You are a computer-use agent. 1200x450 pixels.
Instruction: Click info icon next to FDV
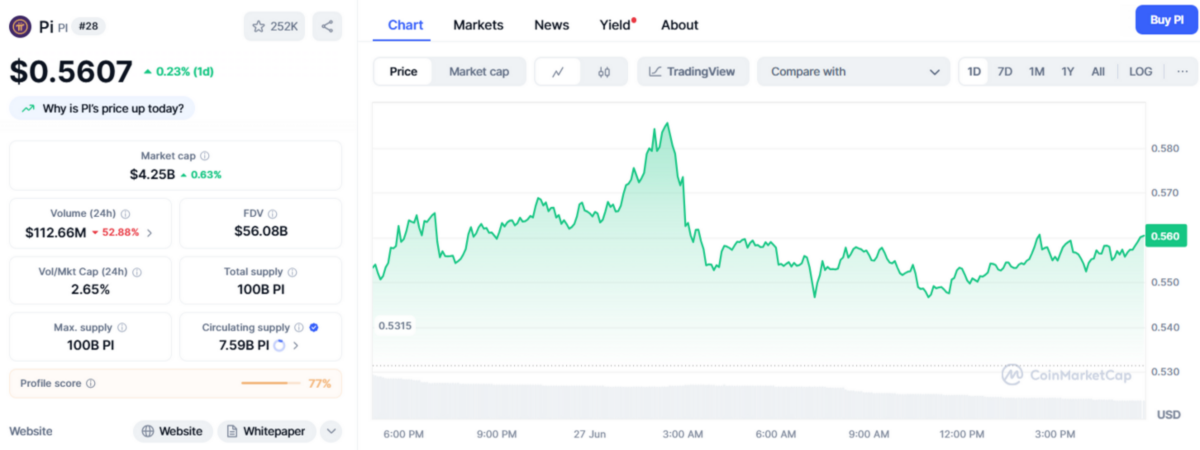point(273,214)
